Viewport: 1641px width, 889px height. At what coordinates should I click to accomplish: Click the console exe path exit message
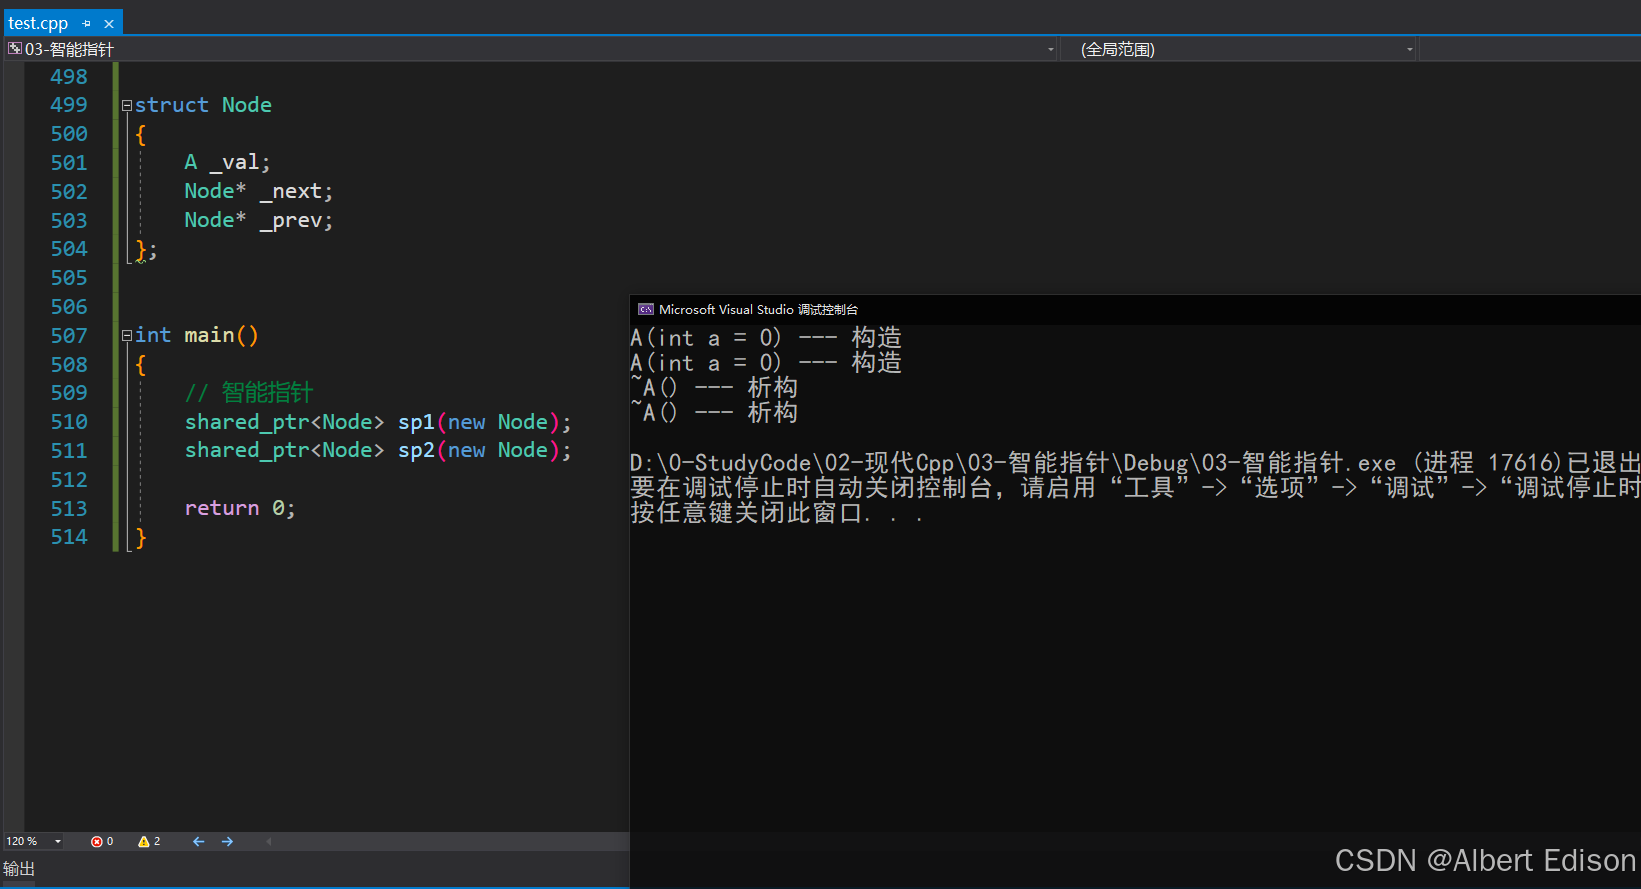[1135, 463]
